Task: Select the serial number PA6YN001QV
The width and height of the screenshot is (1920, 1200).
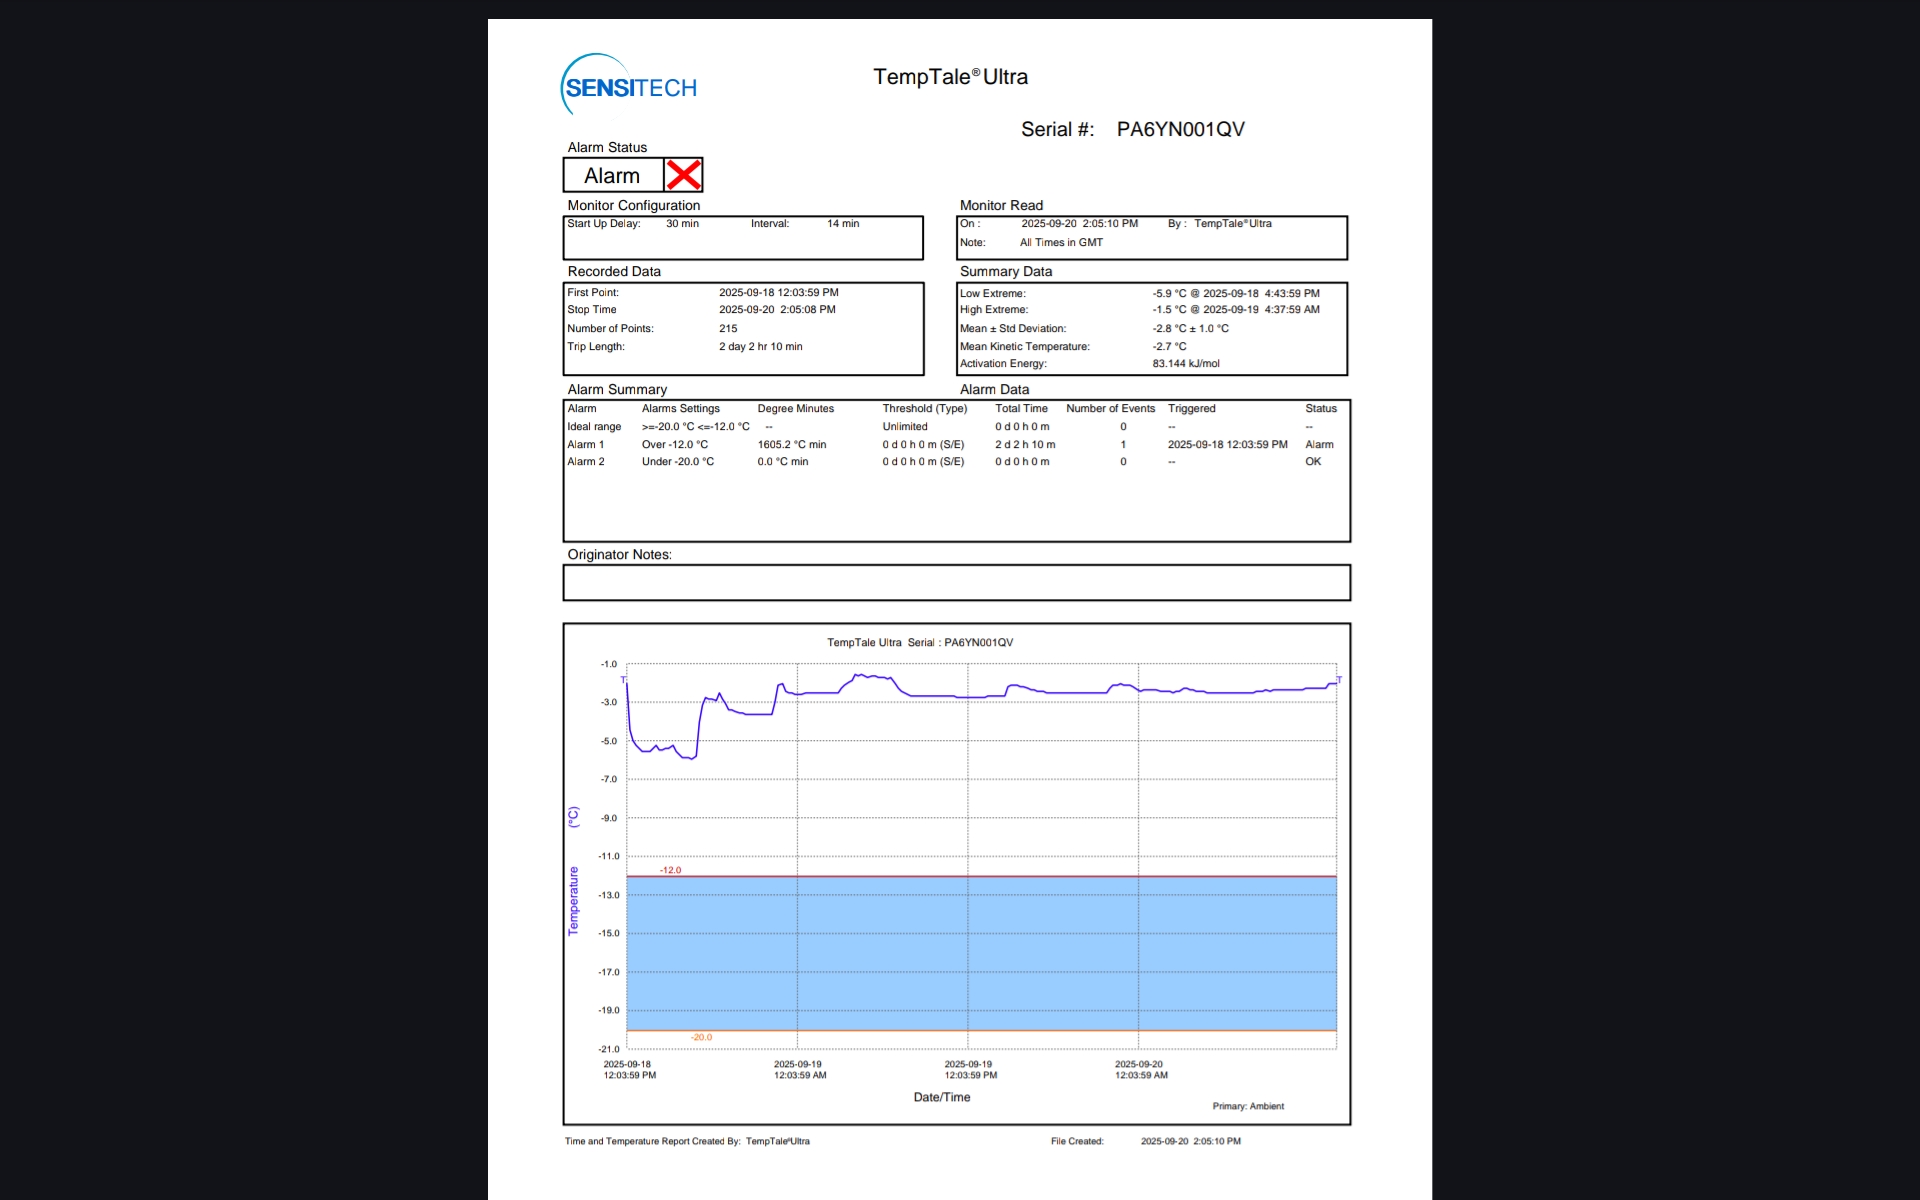Action: pos(1180,129)
